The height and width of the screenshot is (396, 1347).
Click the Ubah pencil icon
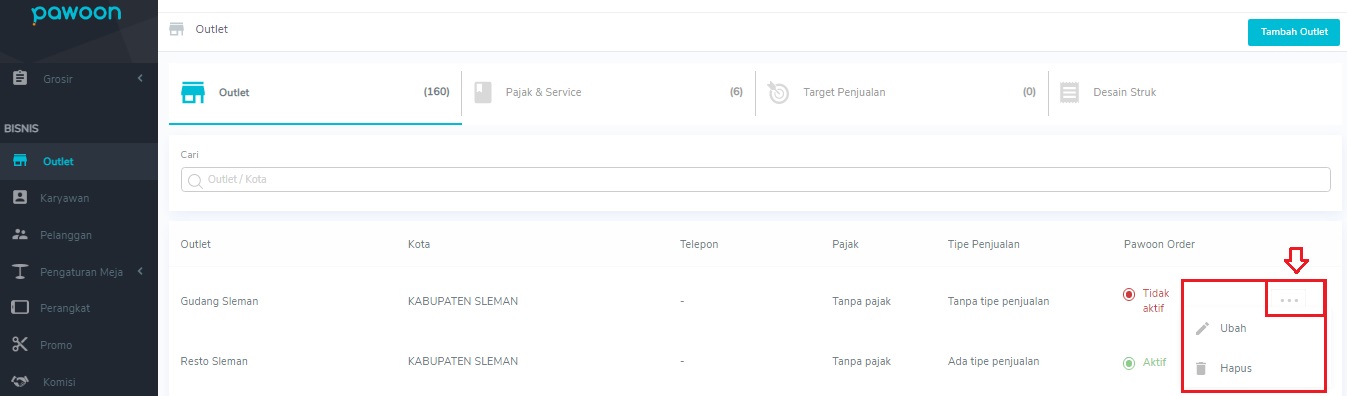pyautogui.click(x=1202, y=328)
